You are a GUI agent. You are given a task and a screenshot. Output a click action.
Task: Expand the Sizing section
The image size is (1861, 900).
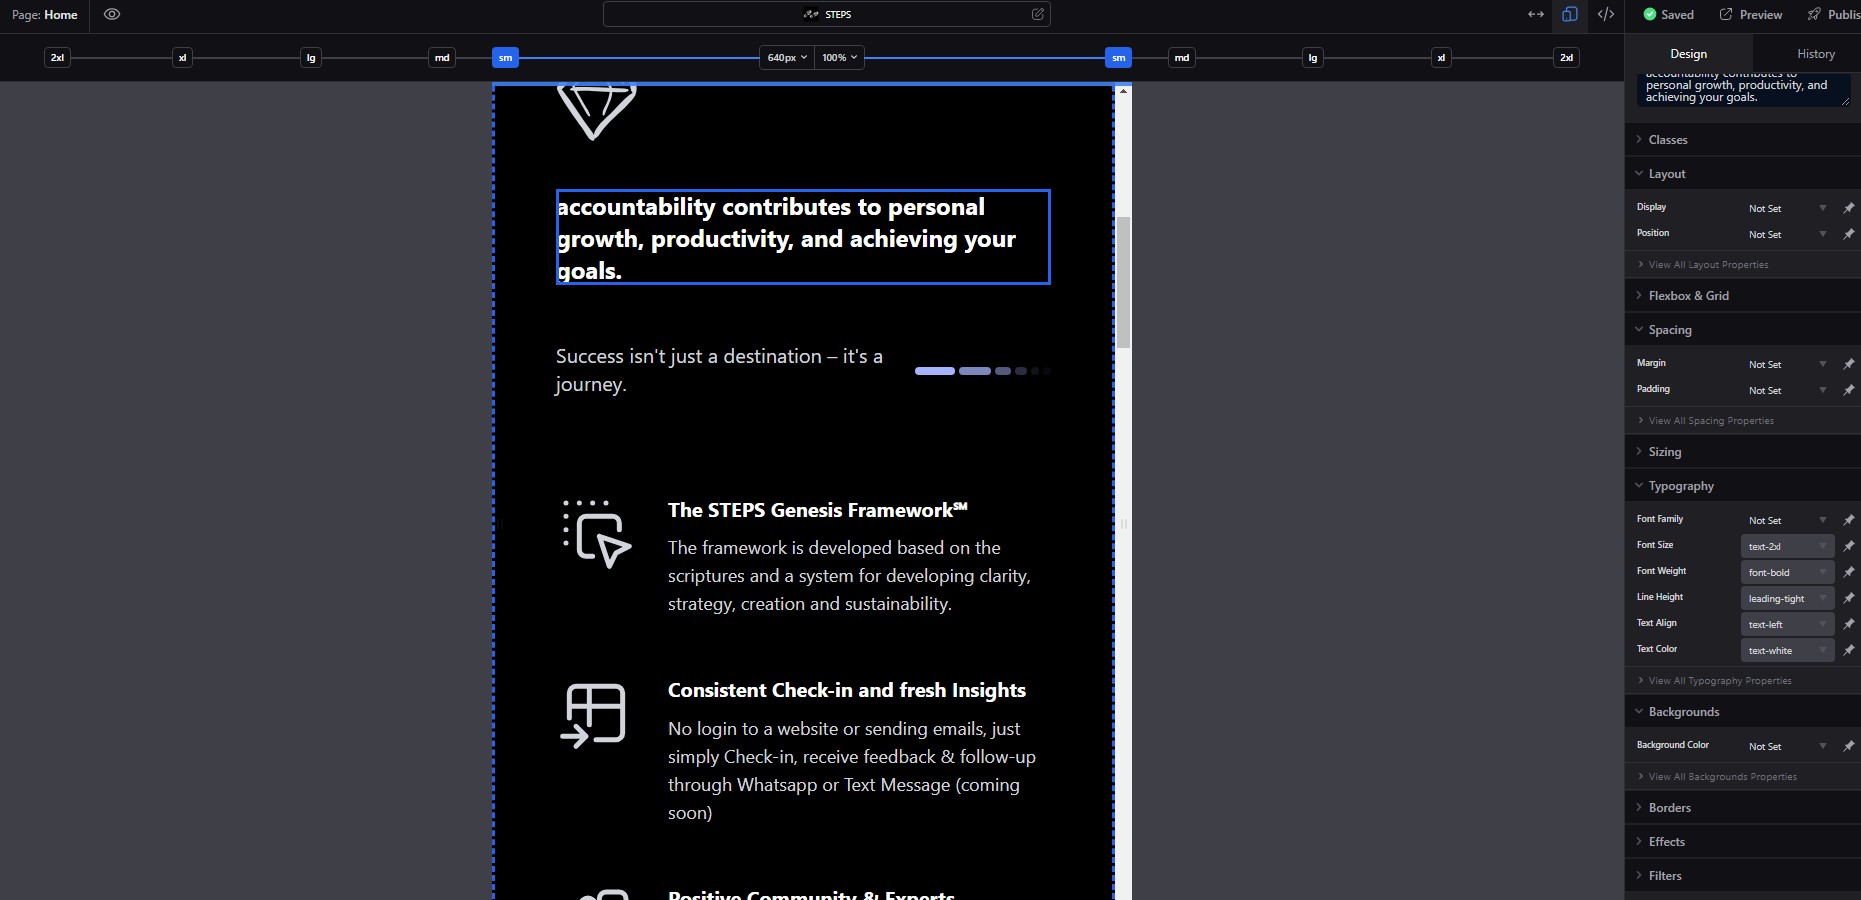(1743, 452)
